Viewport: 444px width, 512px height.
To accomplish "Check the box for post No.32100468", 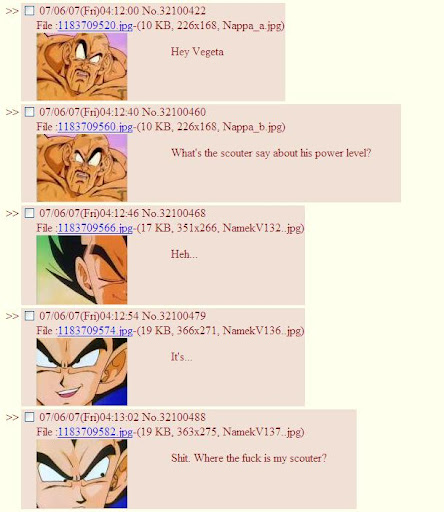I will click(30, 213).
